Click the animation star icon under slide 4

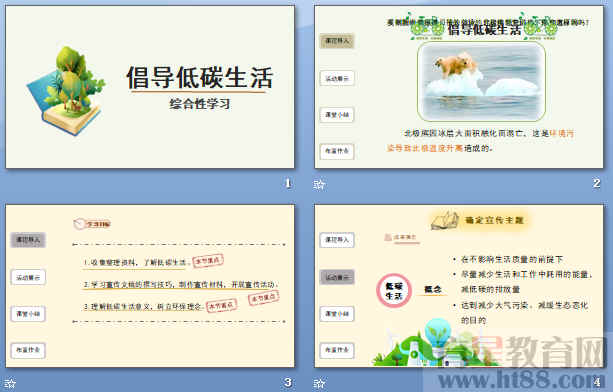click(319, 383)
